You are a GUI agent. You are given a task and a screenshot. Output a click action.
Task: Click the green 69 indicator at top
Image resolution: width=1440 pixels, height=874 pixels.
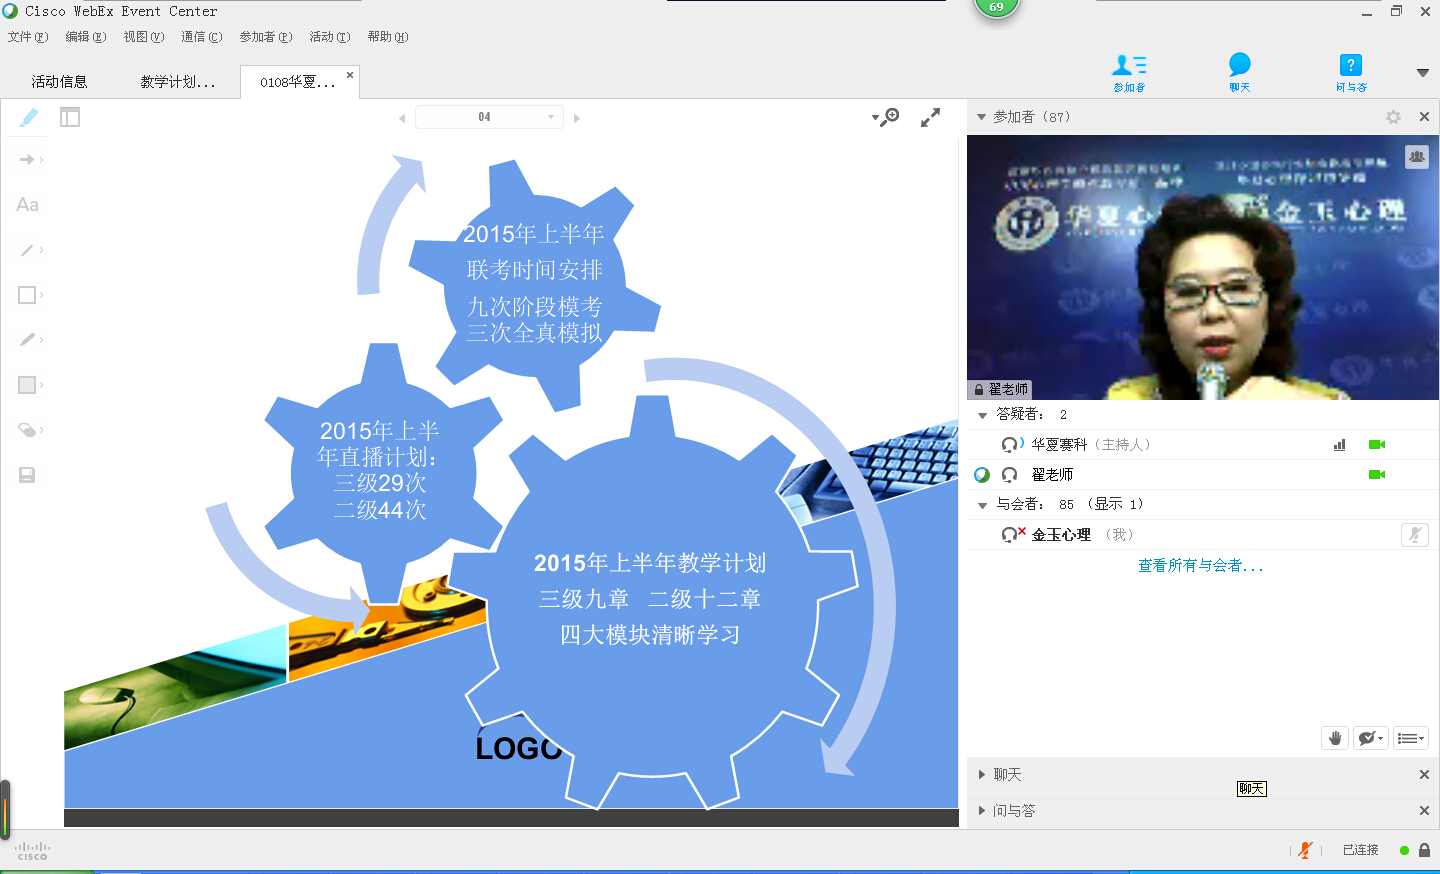(x=996, y=7)
